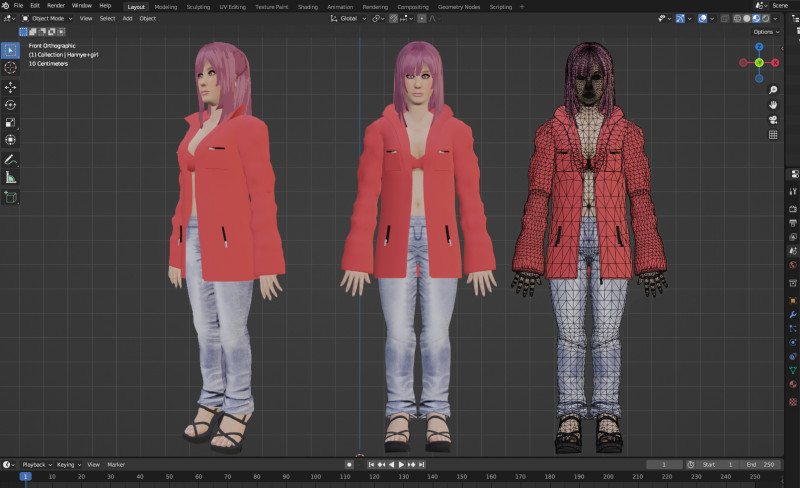Click the Add Cube tool icon
The image size is (800, 488).
click(x=10, y=197)
